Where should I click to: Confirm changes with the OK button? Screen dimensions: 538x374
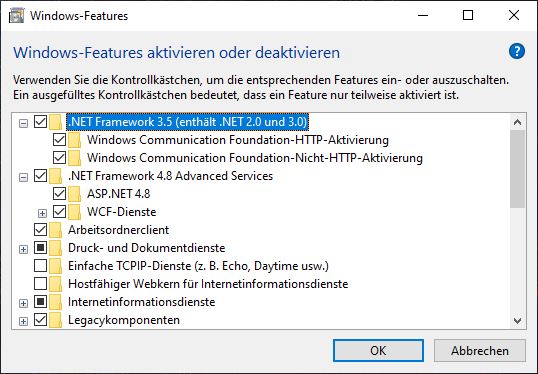tap(378, 351)
